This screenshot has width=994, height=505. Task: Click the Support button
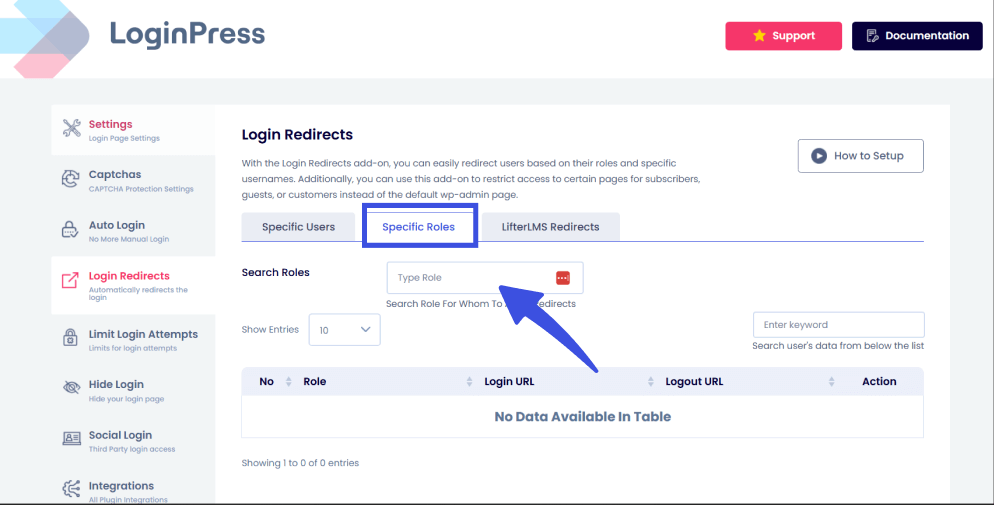click(x=783, y=36)
